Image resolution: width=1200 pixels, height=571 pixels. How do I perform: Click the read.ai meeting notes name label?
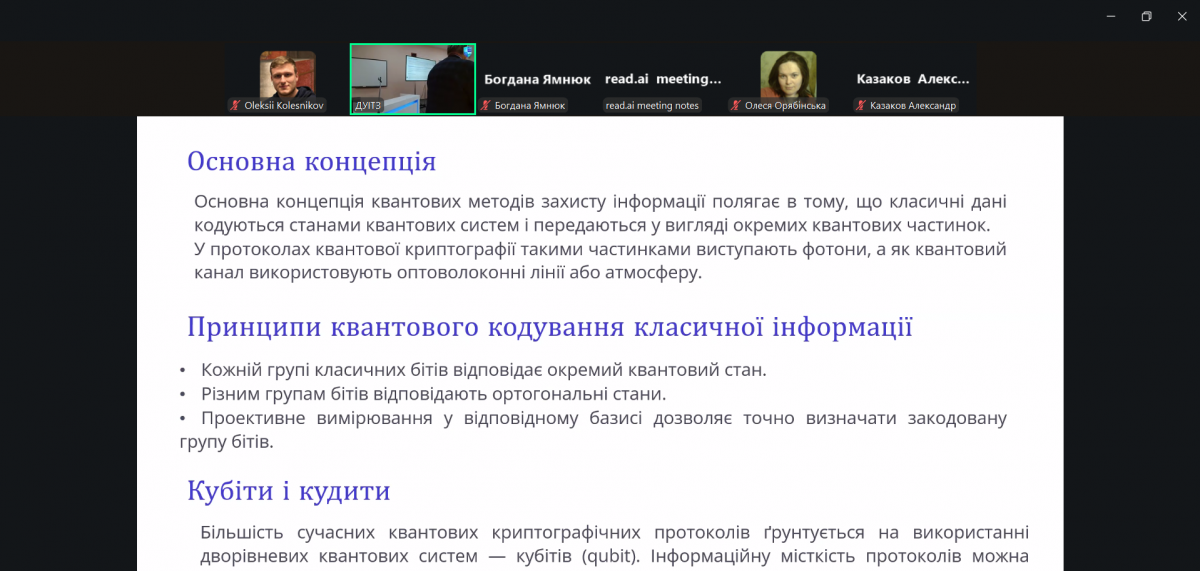point(652,105)
